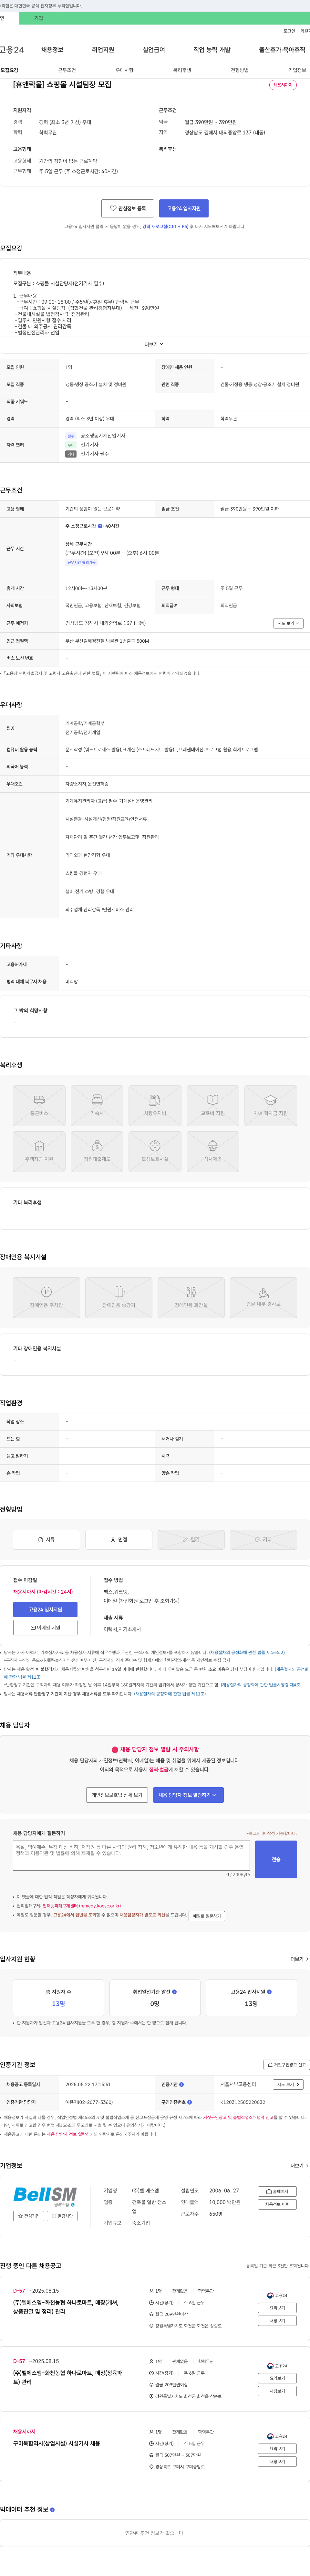The width and height of the screenshot is (310, 2576).
Task: Click the 관심채용 등록 heart button
Action: point(128,208)
